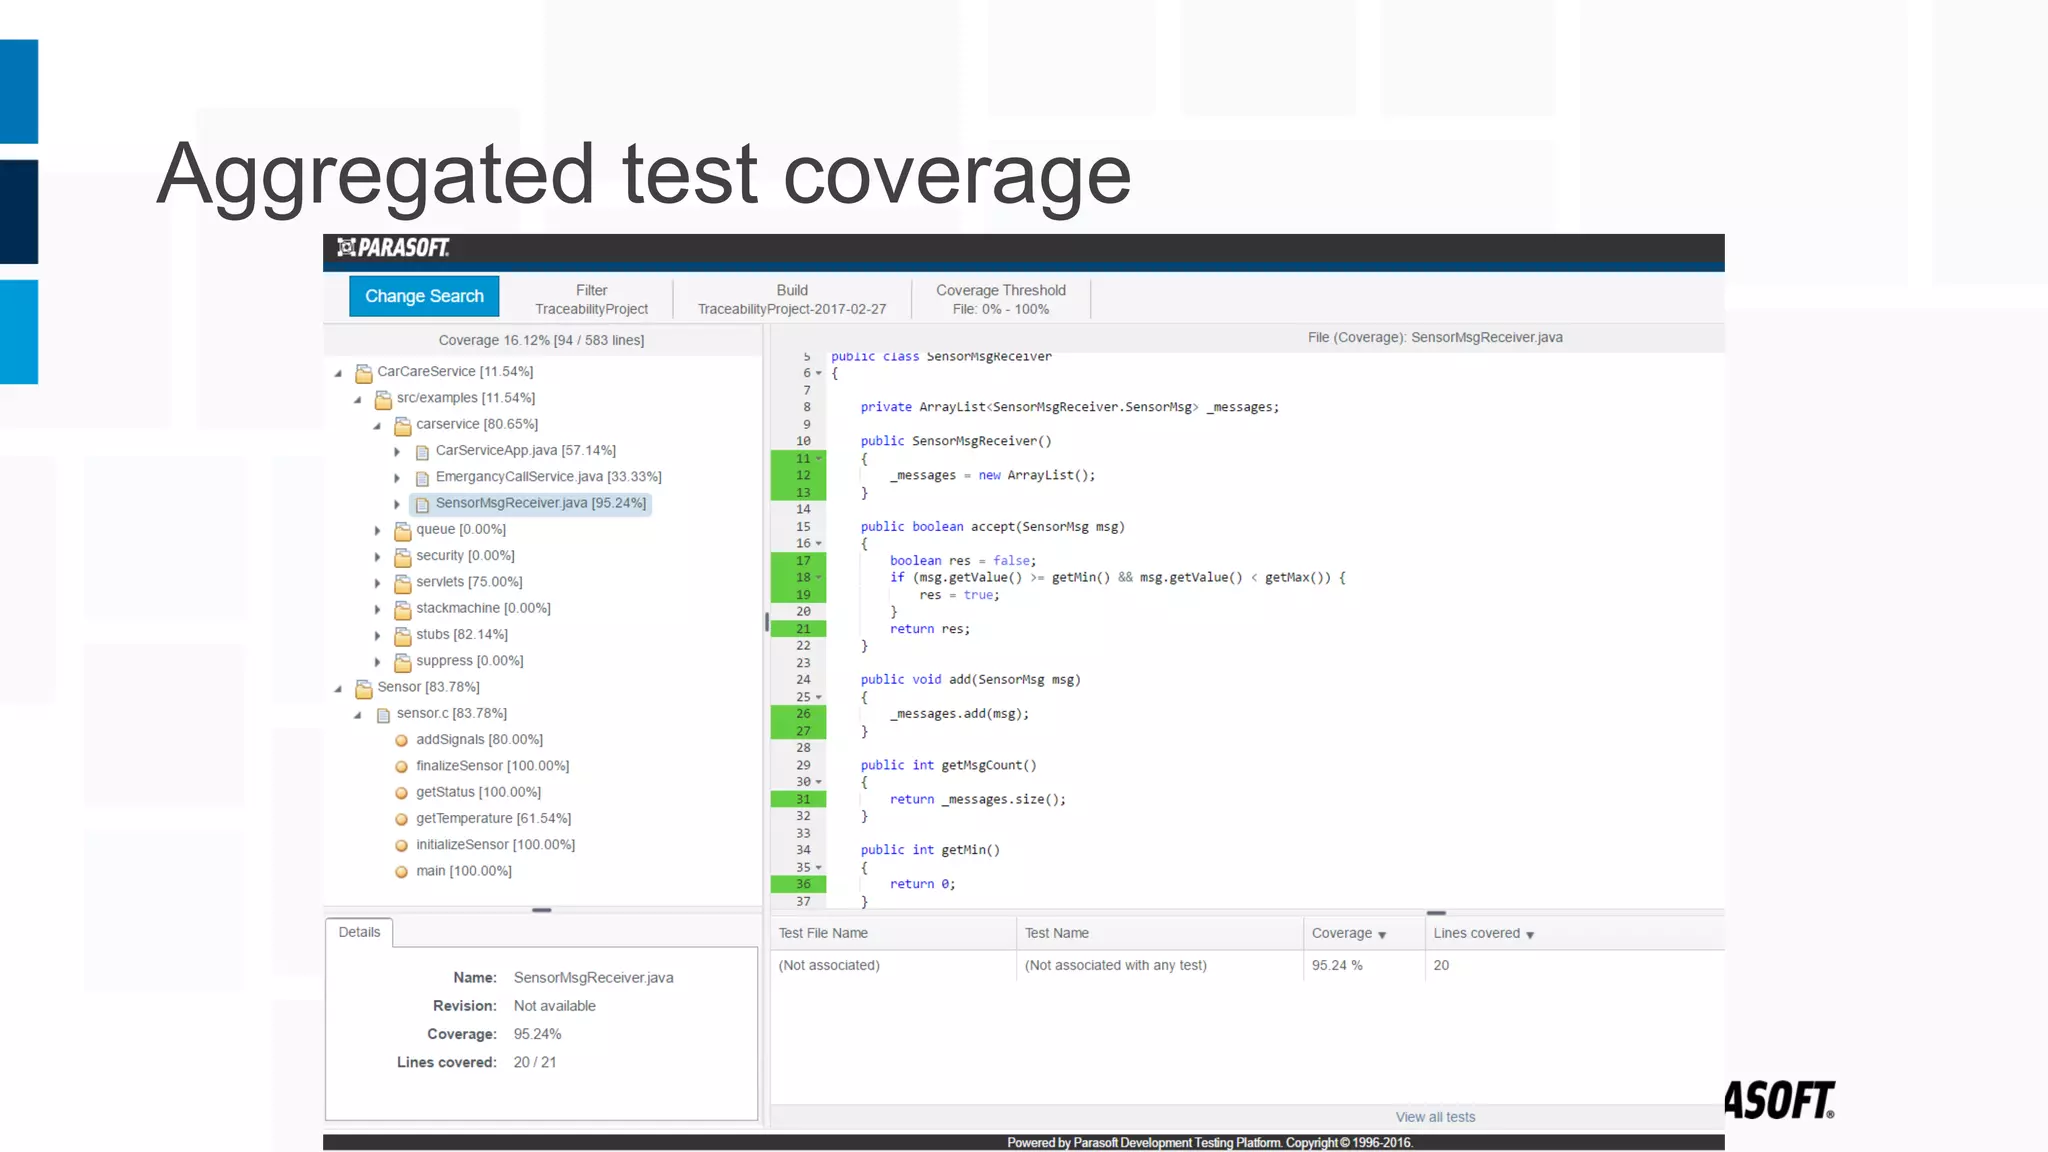Expand the servlets folder node
2048x1152 pixels.
click(x=377, y=583)
